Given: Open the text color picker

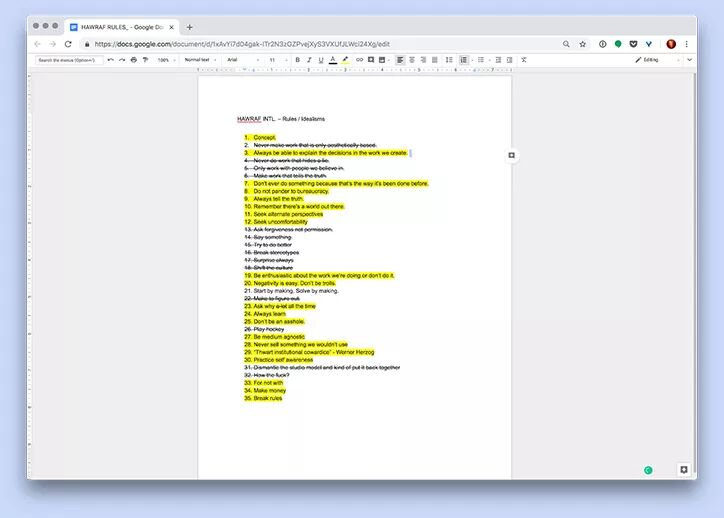Looking at the screenshot, I should point(333,60).
